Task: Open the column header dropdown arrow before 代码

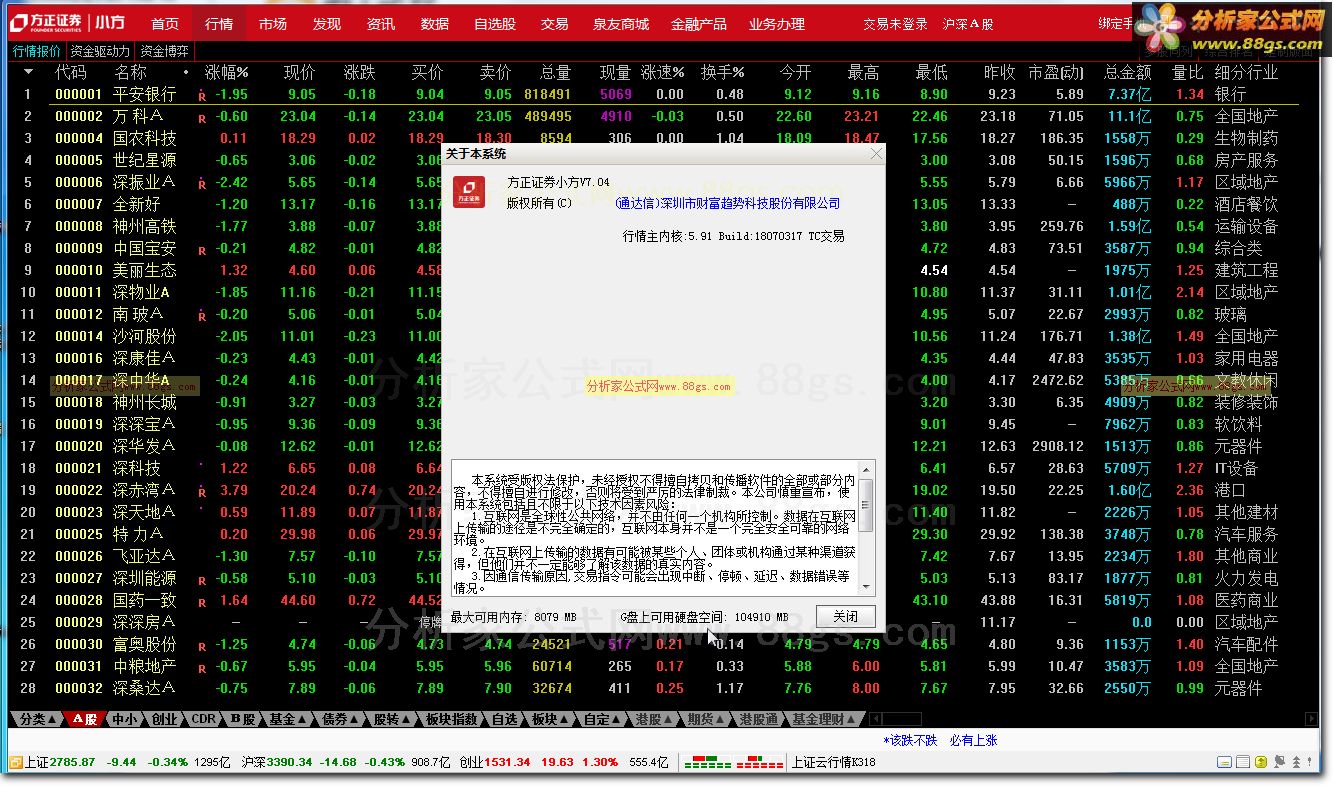Action: pos(28,72)
